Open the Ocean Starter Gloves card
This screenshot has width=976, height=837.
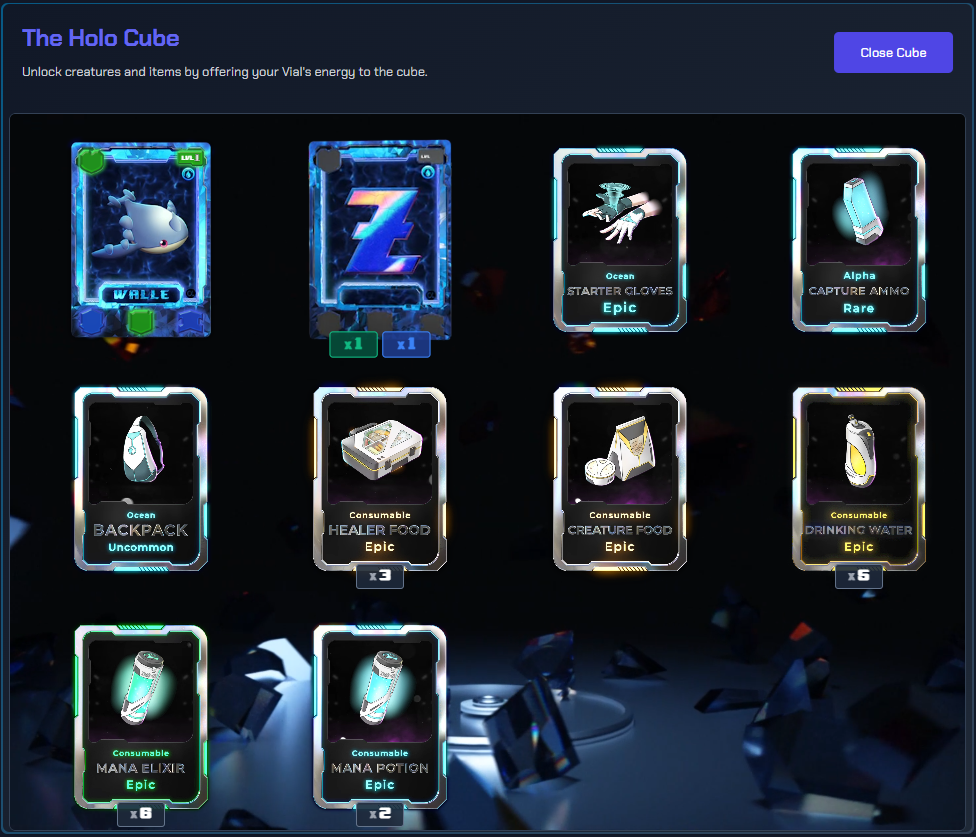click(619, 240)
